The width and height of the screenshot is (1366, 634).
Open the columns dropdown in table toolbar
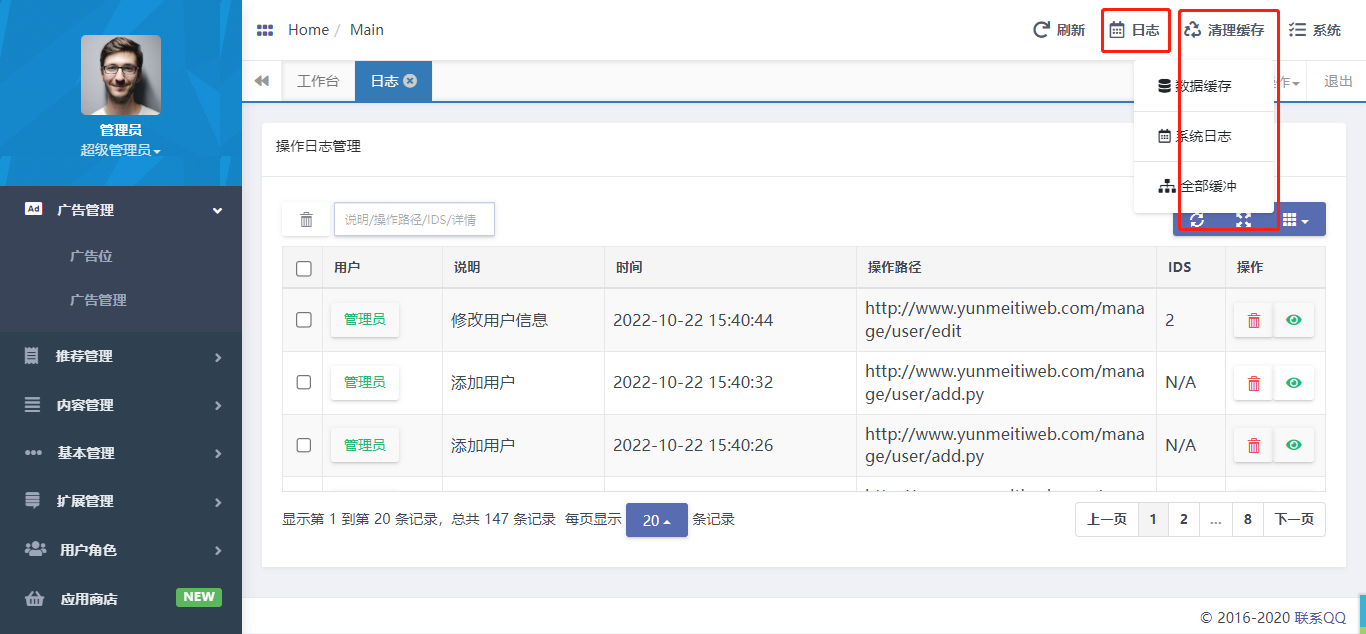[x=1295, y=220]
